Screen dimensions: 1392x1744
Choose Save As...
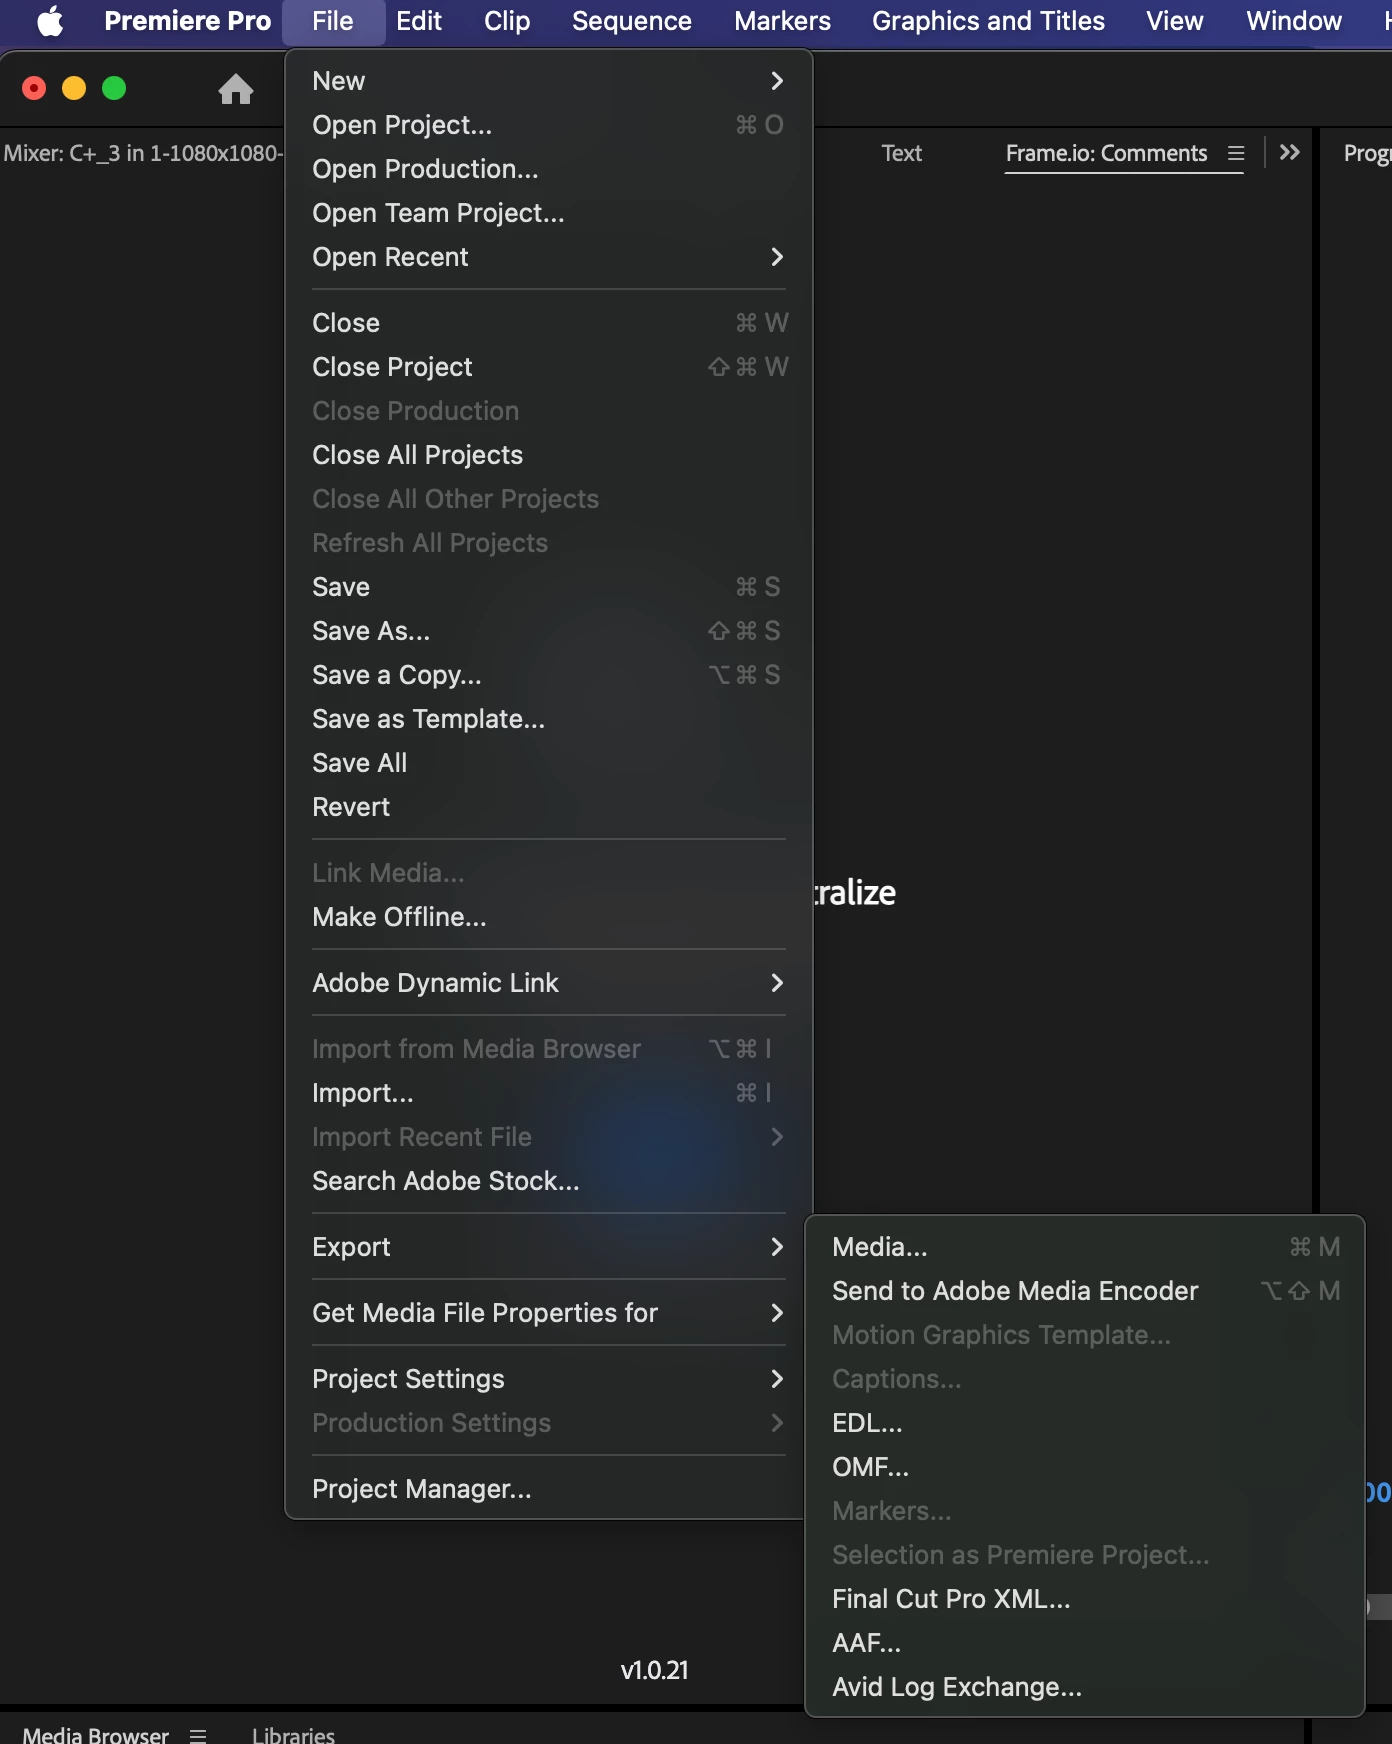[548, 631]
